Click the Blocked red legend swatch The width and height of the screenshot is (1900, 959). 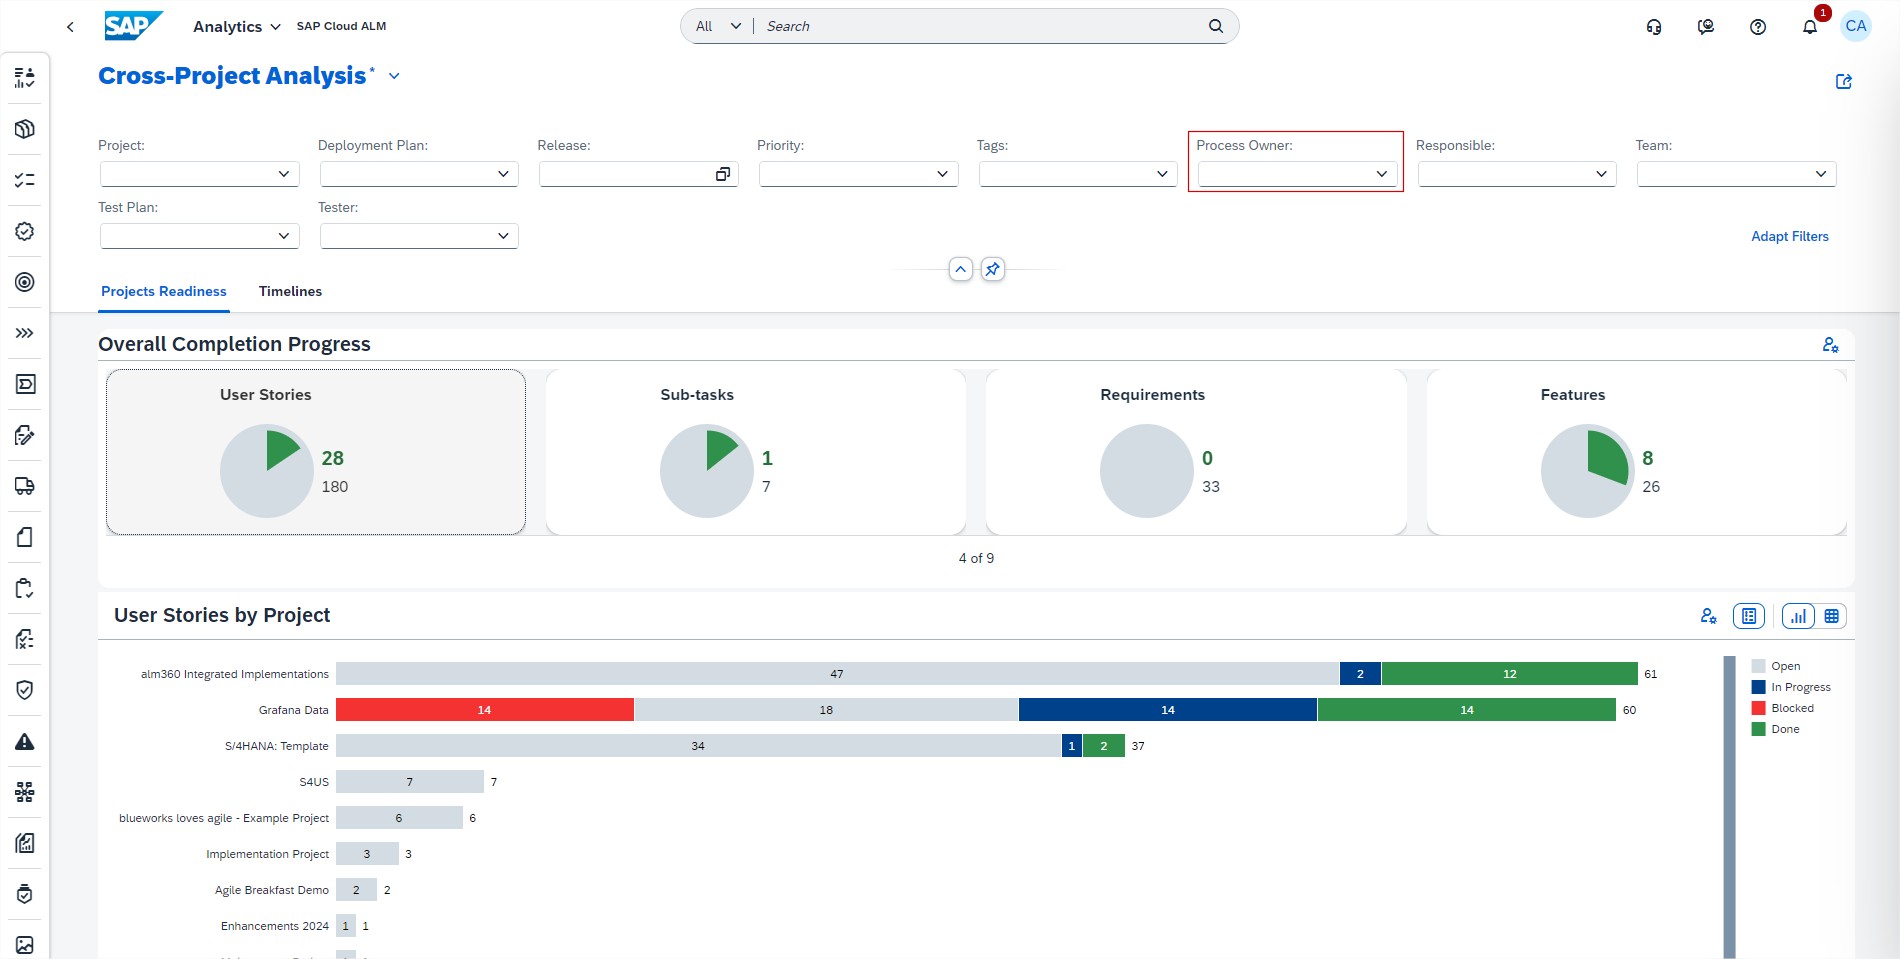pyautogui.click(x=1758, y=708)
